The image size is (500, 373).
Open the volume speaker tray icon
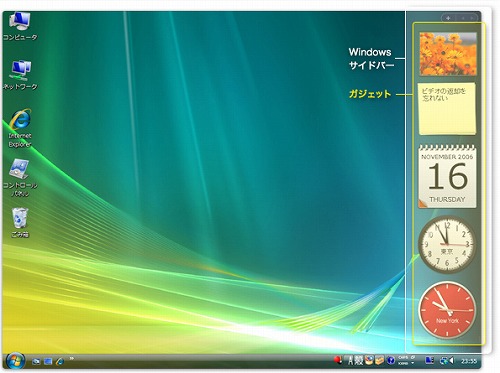click(x=452, y=360)
